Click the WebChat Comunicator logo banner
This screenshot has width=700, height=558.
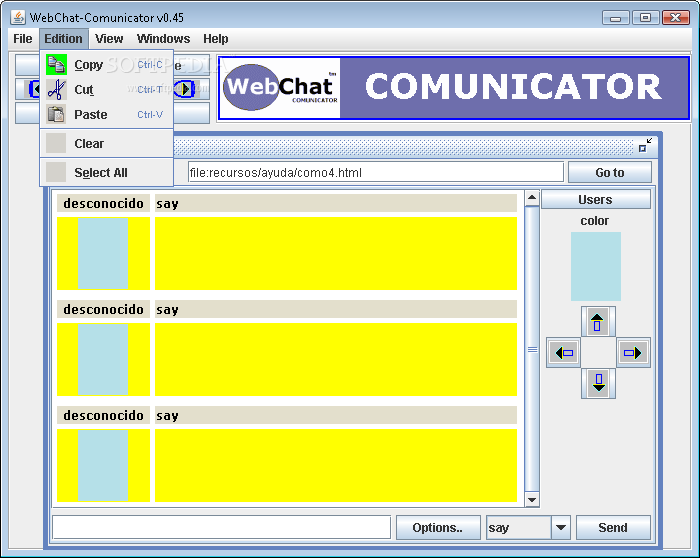[x=454, y=87]
